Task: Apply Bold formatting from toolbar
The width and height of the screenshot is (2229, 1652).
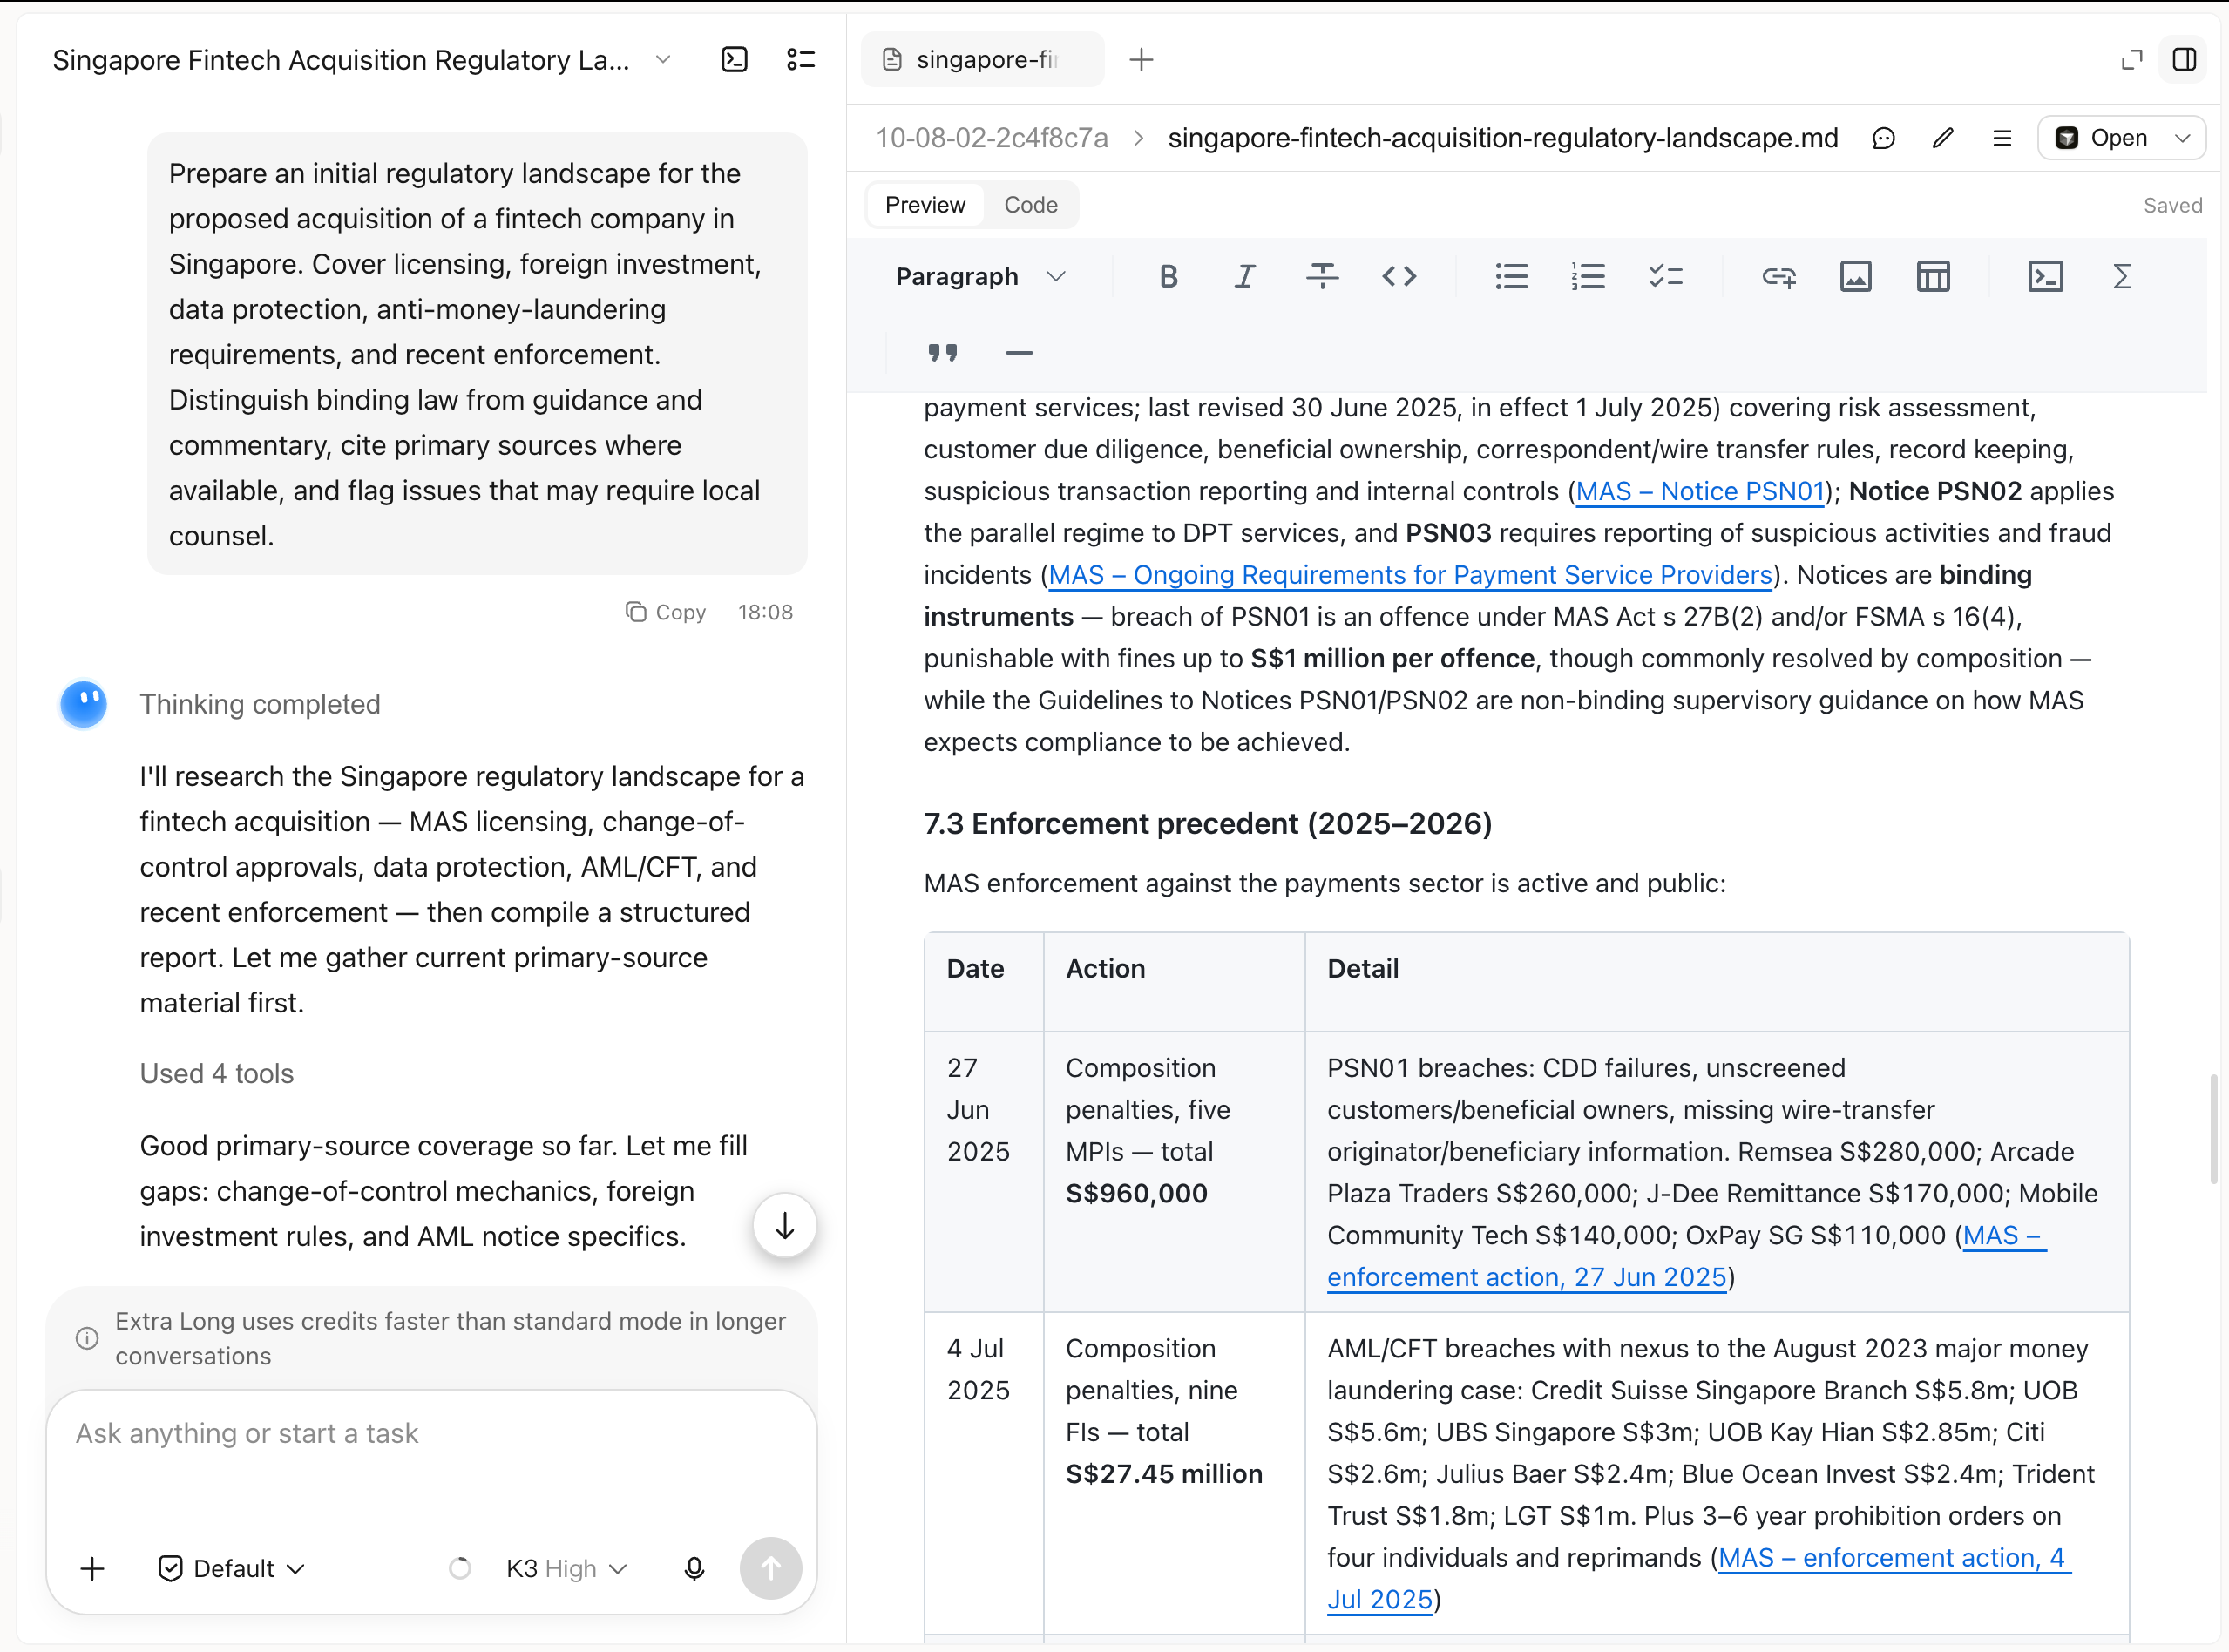Action: 1168,277
